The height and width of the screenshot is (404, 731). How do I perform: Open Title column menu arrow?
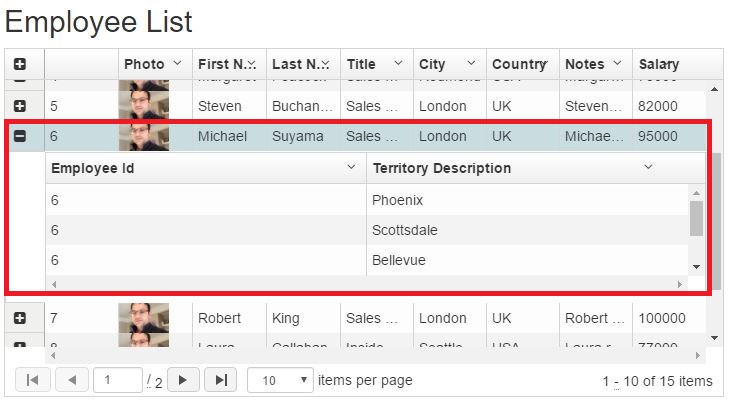click(x=399, y=63)
